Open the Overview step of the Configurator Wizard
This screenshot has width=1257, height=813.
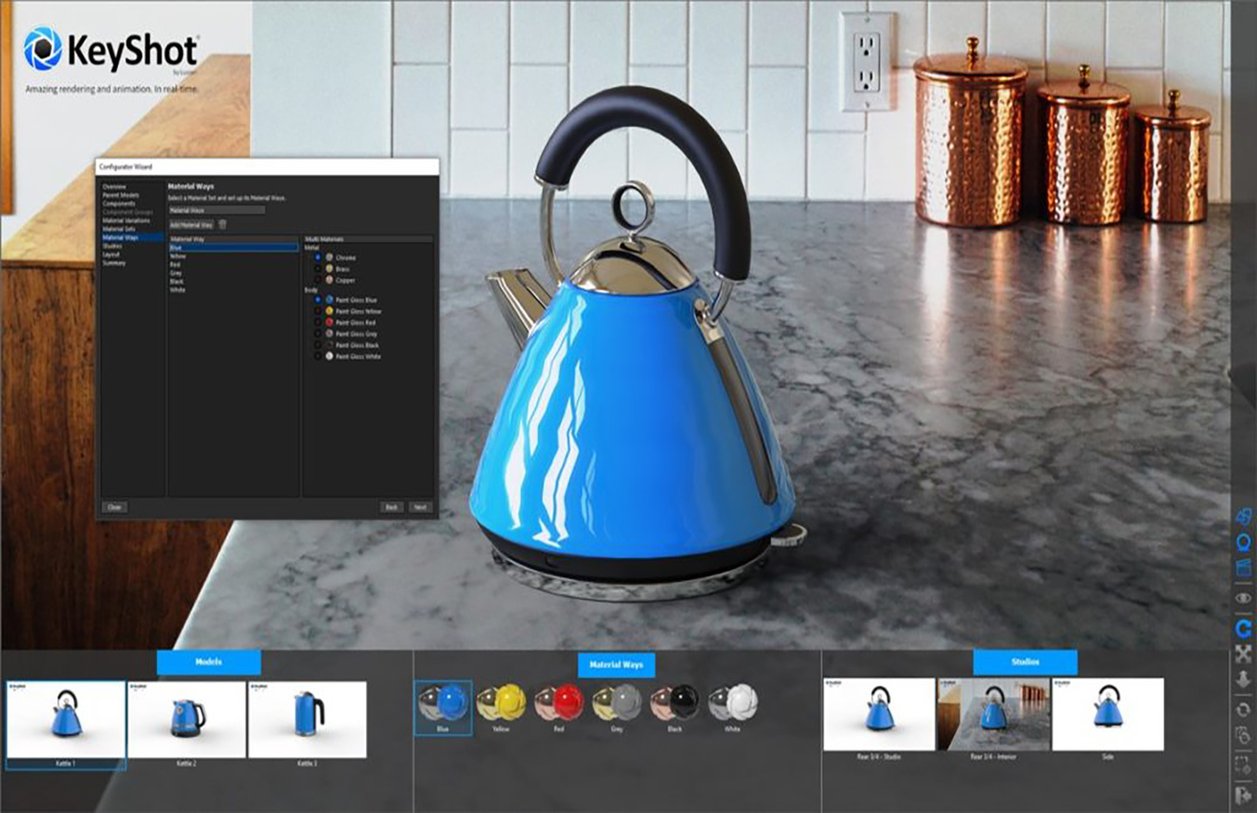tap(116, 186)
